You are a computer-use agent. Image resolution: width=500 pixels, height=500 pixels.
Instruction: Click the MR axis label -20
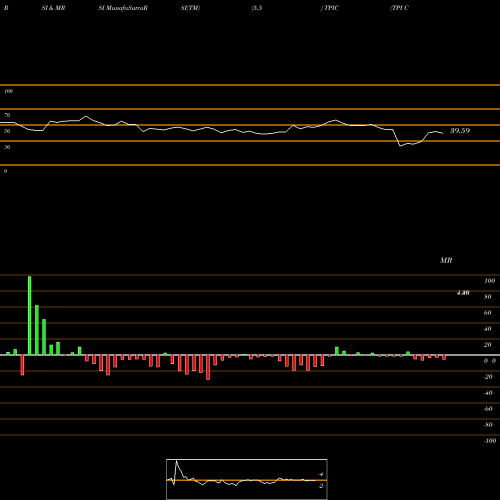488,377
